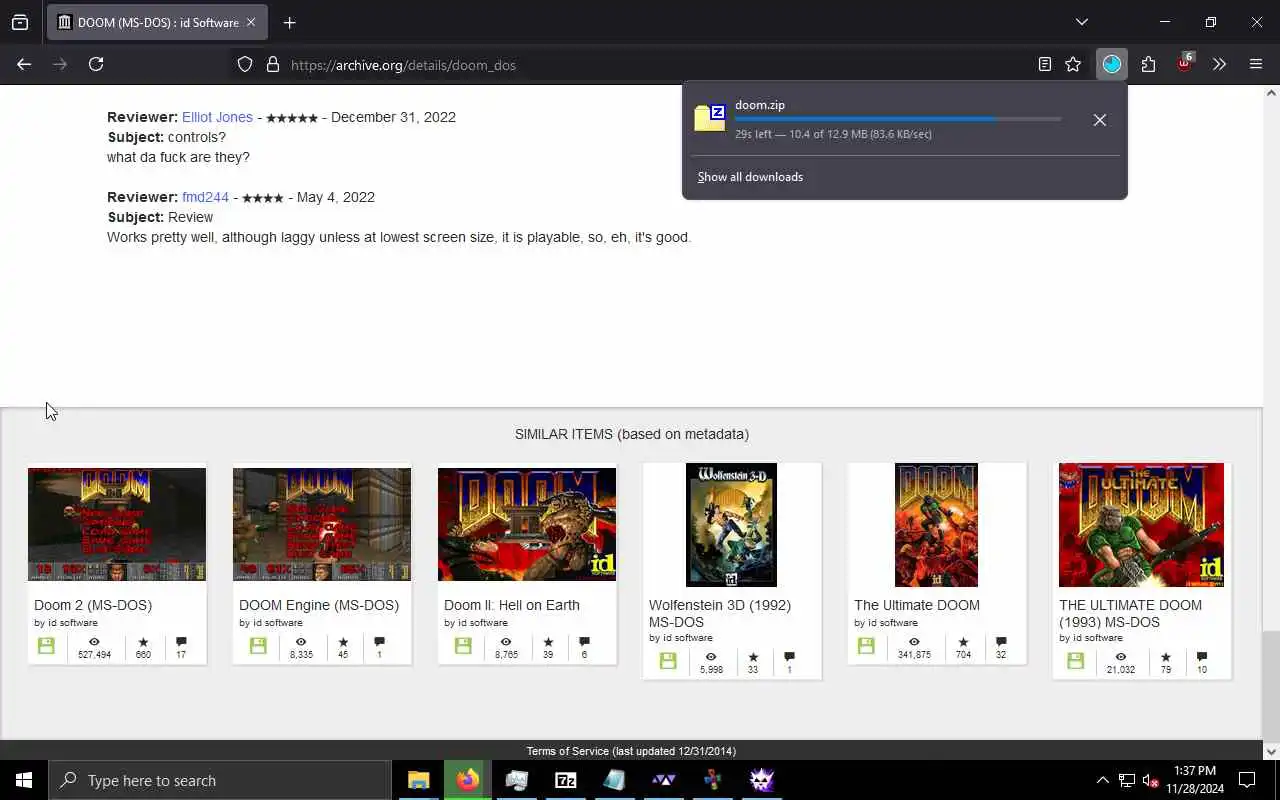The width and height of the screenshot is (1280, 800).
Task: Click the doom.zip download progress bar
Action: (x=898, y=119)
